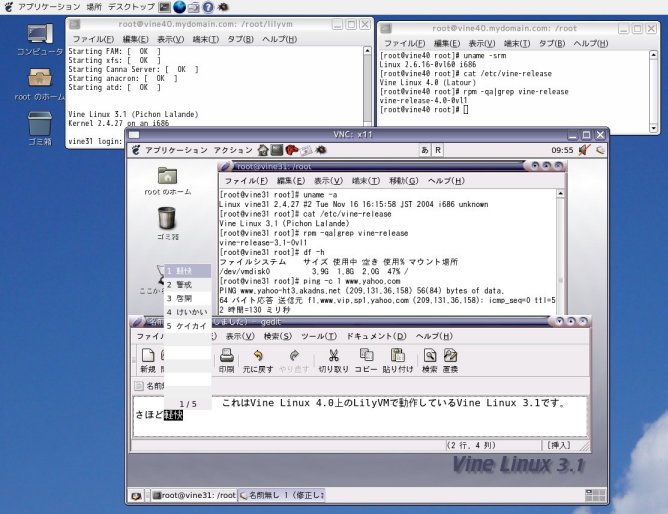Open 移動 menu in vine31 terminal

pos(403,181)
